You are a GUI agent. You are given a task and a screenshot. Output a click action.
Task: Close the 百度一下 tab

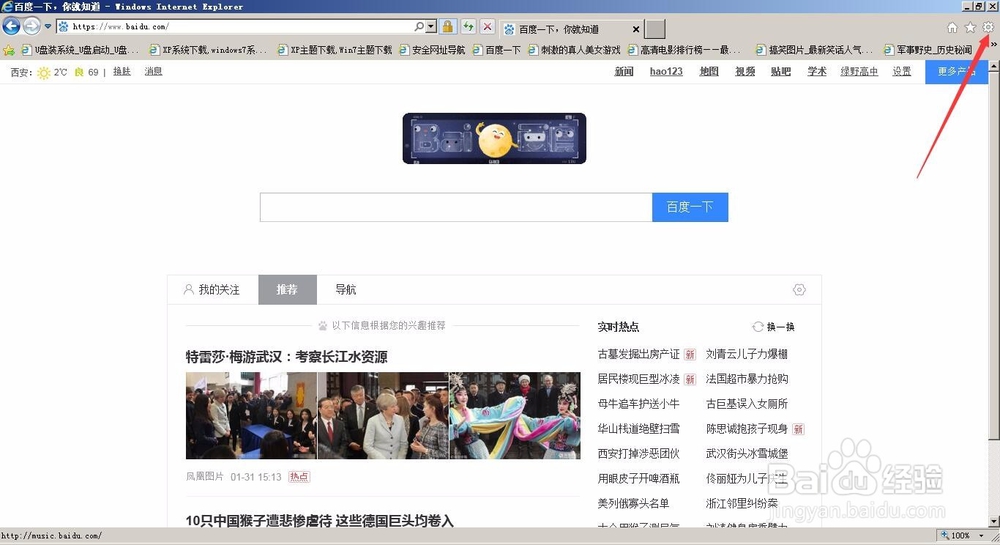pyautogui.click(x=636, y=29)
